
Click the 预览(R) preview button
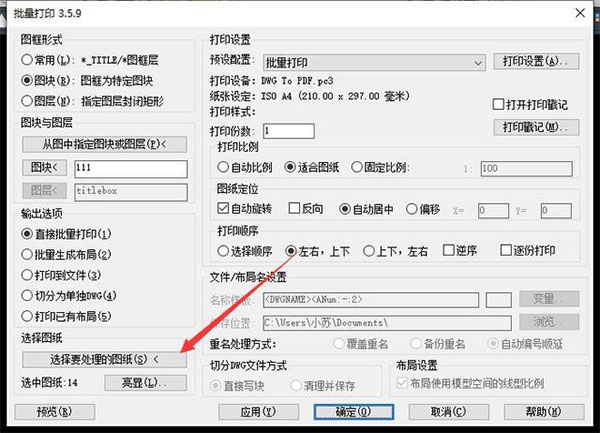pos(55,412)
